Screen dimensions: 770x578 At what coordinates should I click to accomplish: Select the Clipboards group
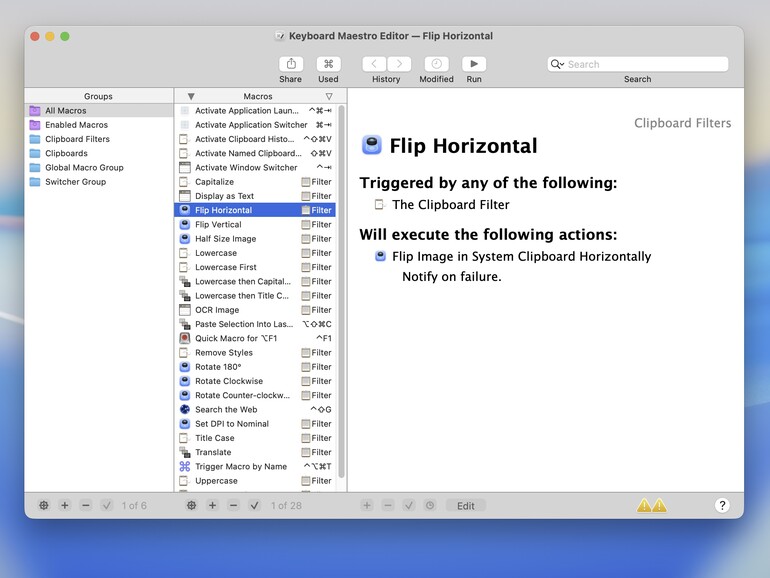pos(99,153)
